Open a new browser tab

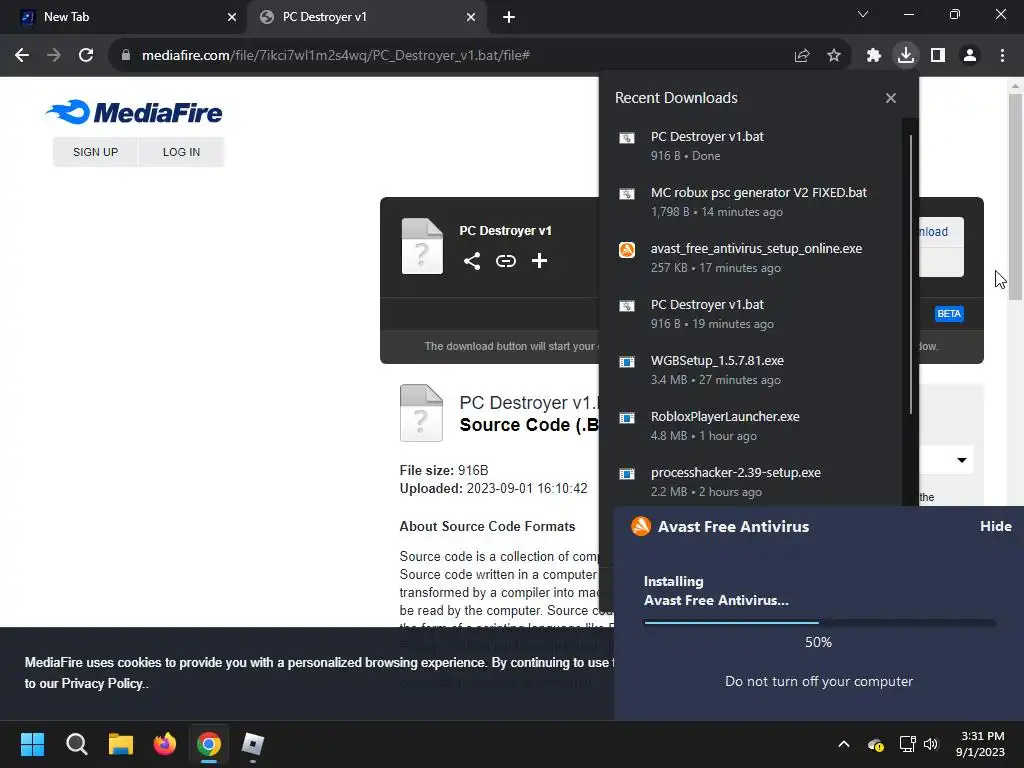click(509, 18)
